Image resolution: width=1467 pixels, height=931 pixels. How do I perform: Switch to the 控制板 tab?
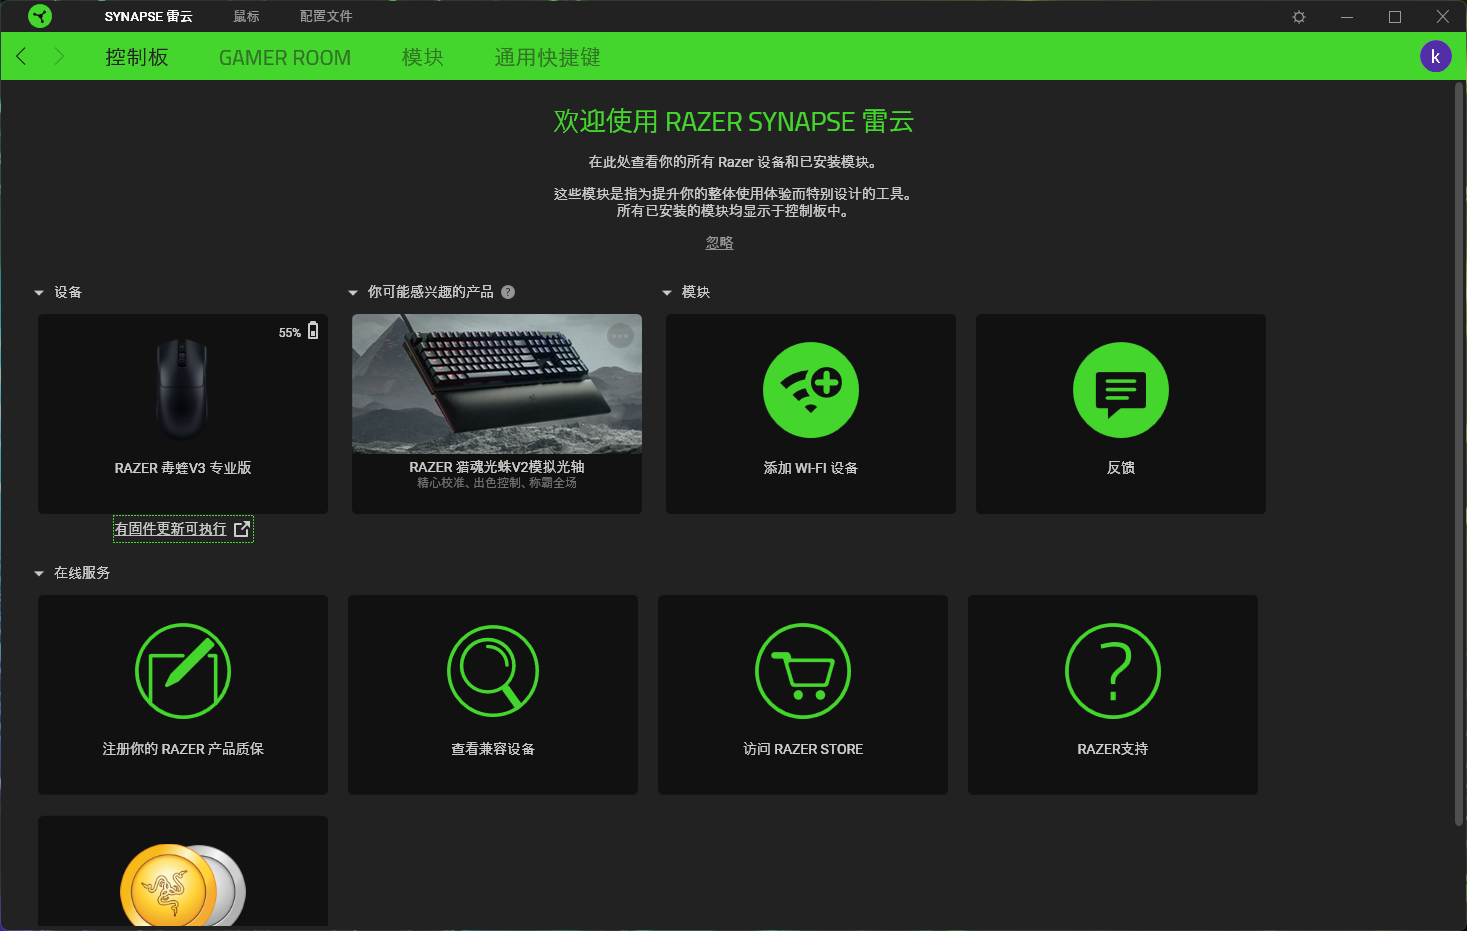pos(137,57)
